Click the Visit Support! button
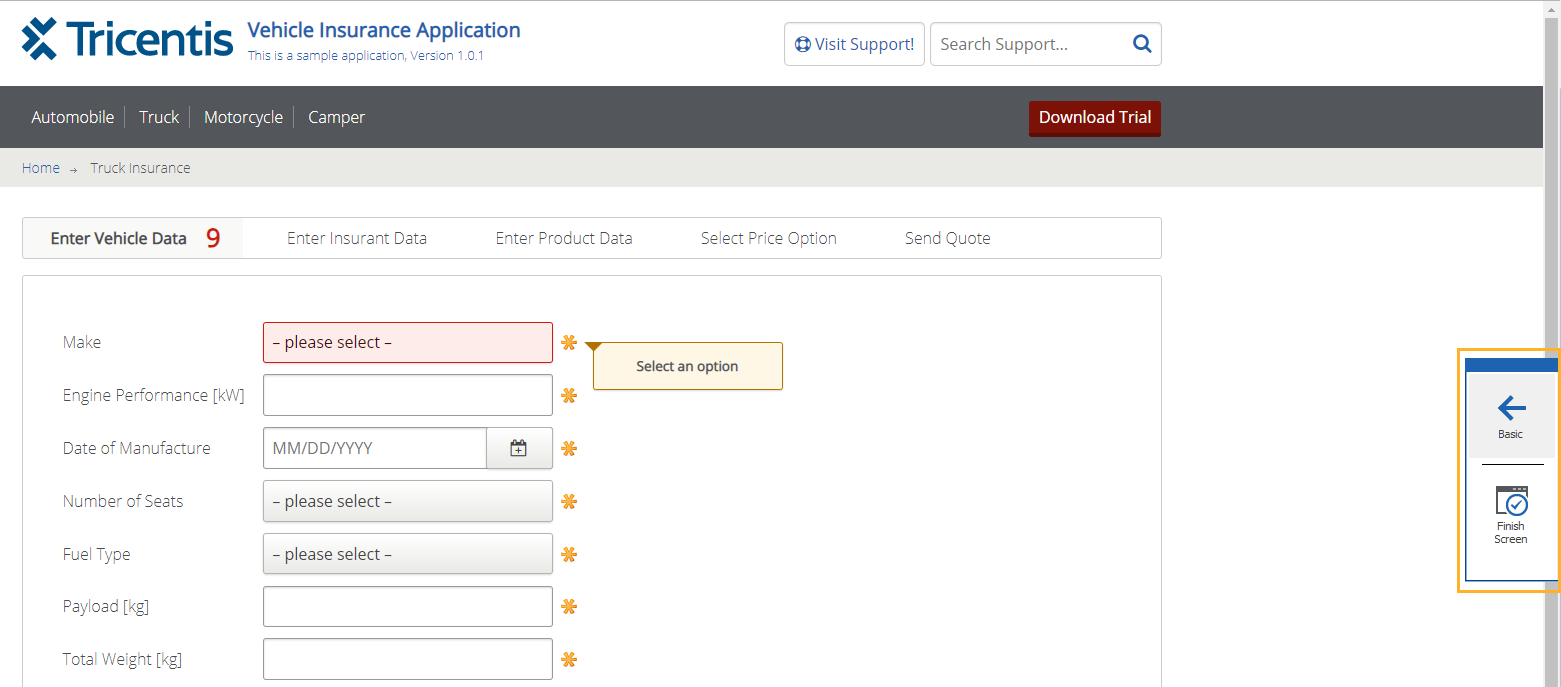This screenshot has height=687, width=1561. point(854,44)
